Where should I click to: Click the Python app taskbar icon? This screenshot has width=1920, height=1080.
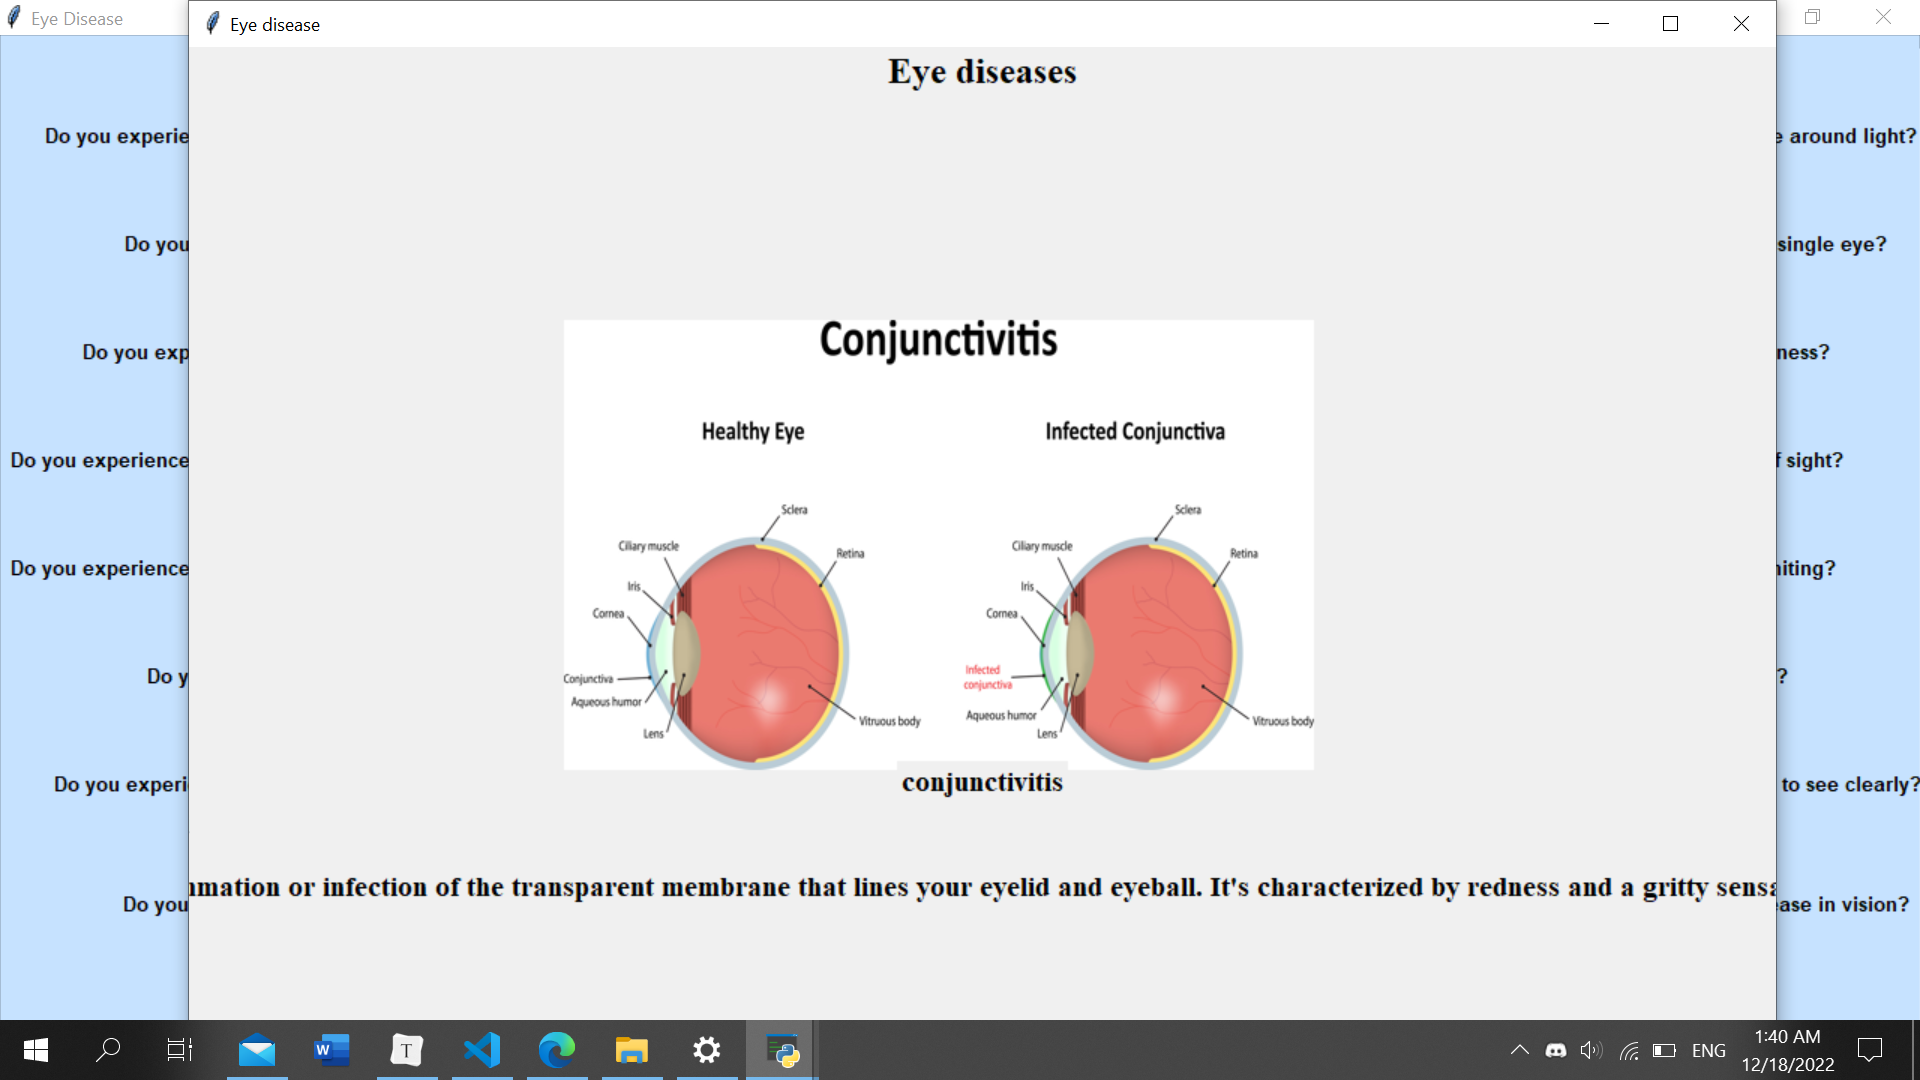[782, 1050]
